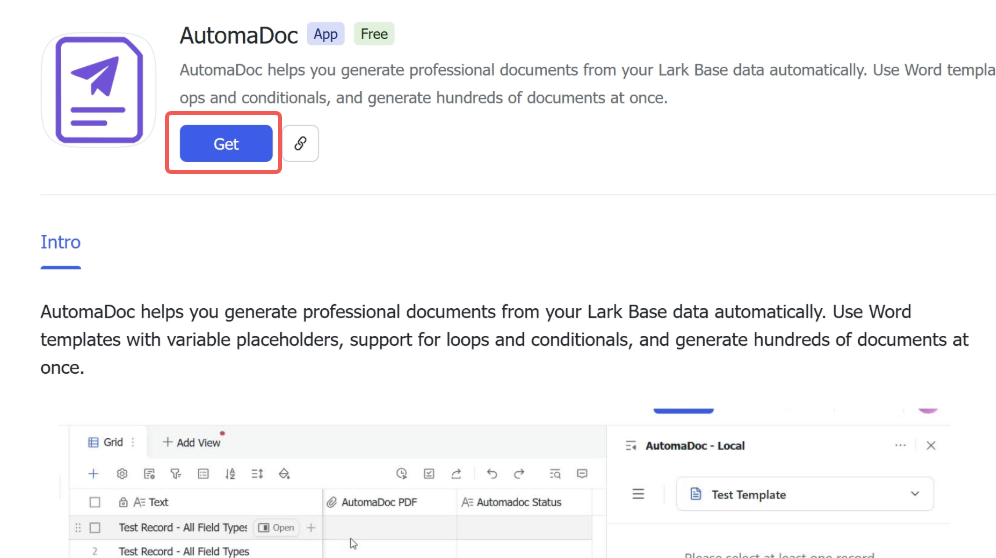Screen dimensions: 996x558
Task: Open the find records search icon
Action: 555,473
